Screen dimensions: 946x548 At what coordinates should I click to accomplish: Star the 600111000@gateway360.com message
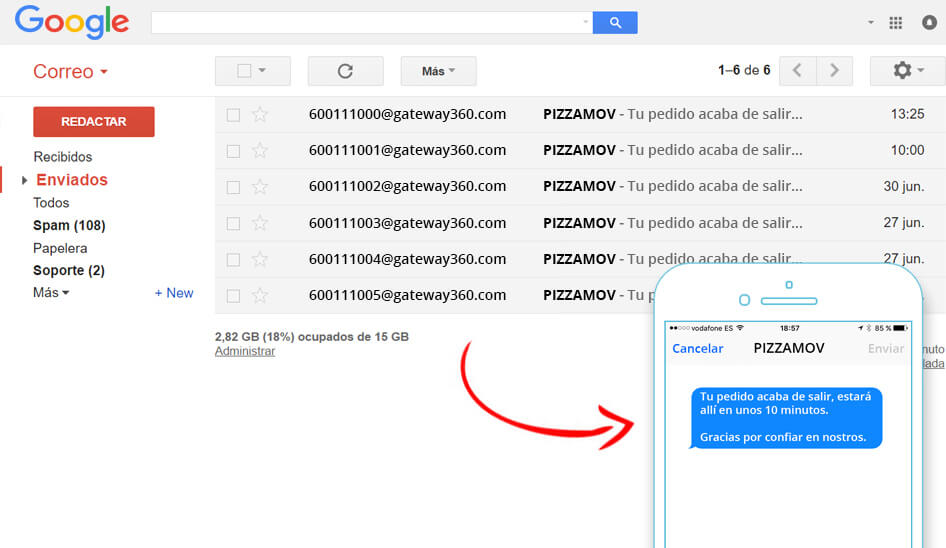click(260, 114)
